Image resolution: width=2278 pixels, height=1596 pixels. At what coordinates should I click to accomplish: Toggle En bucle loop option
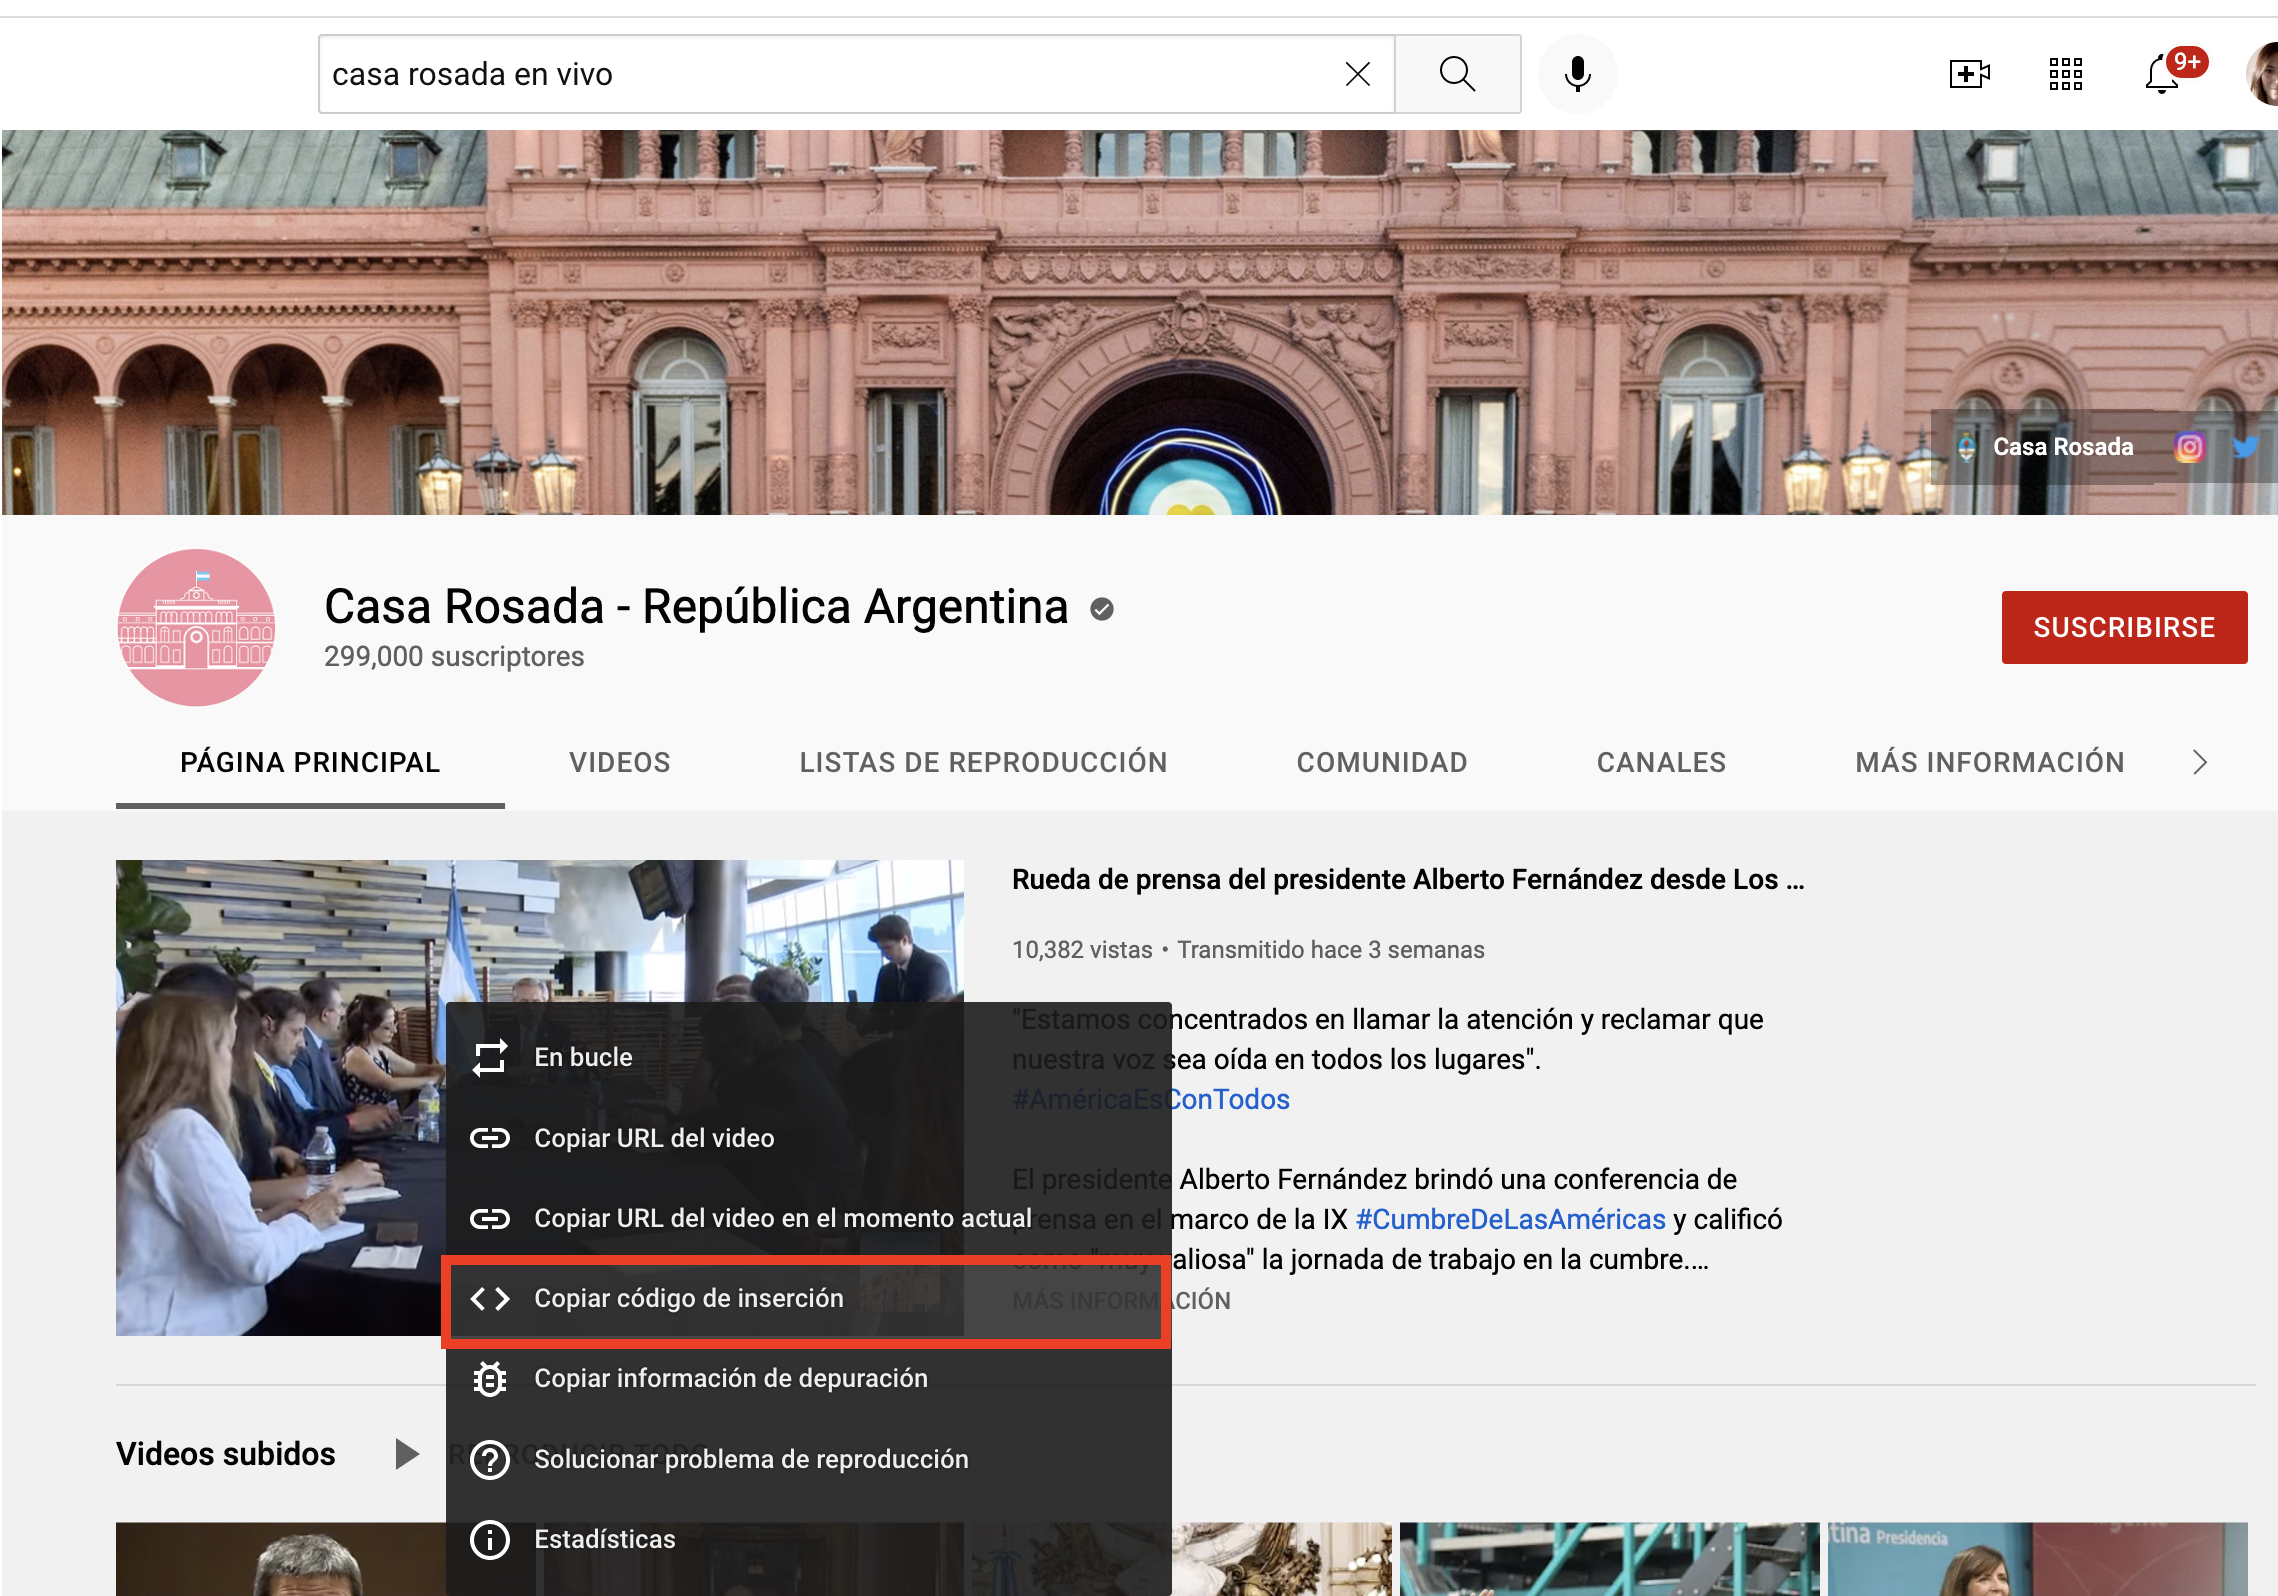click(583, 1057)
